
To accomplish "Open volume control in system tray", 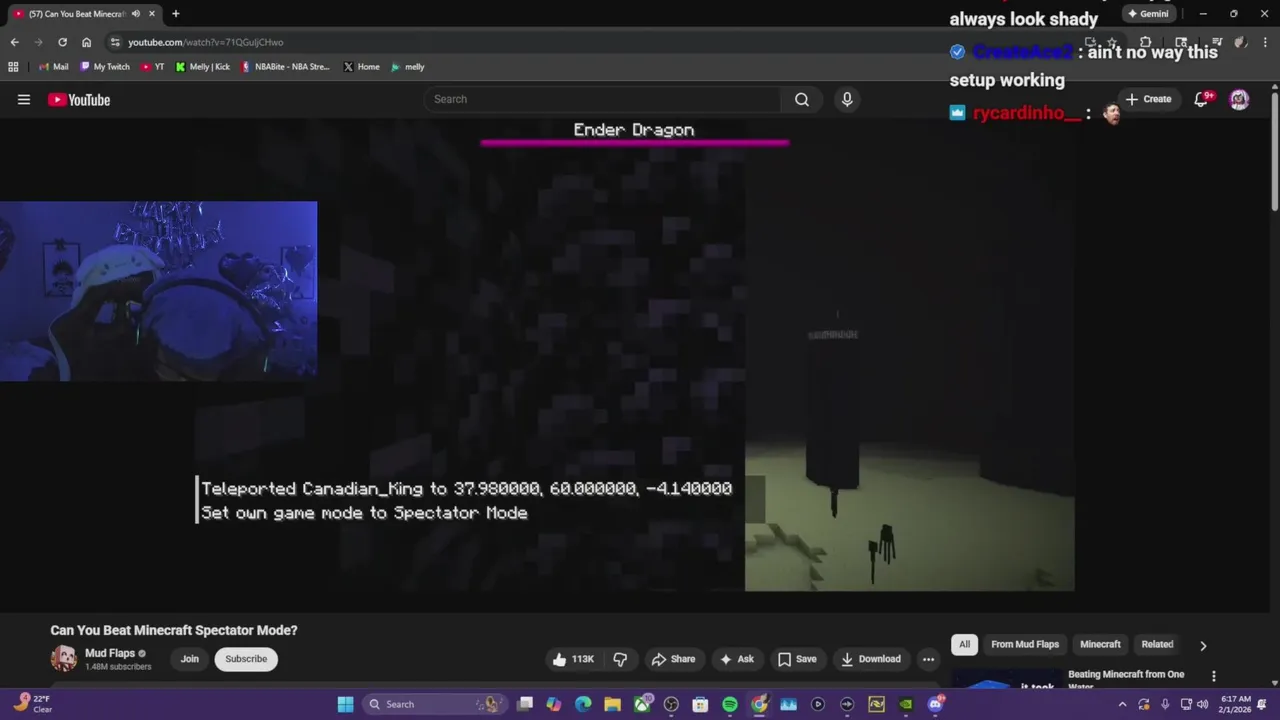I will [1204, 704].
